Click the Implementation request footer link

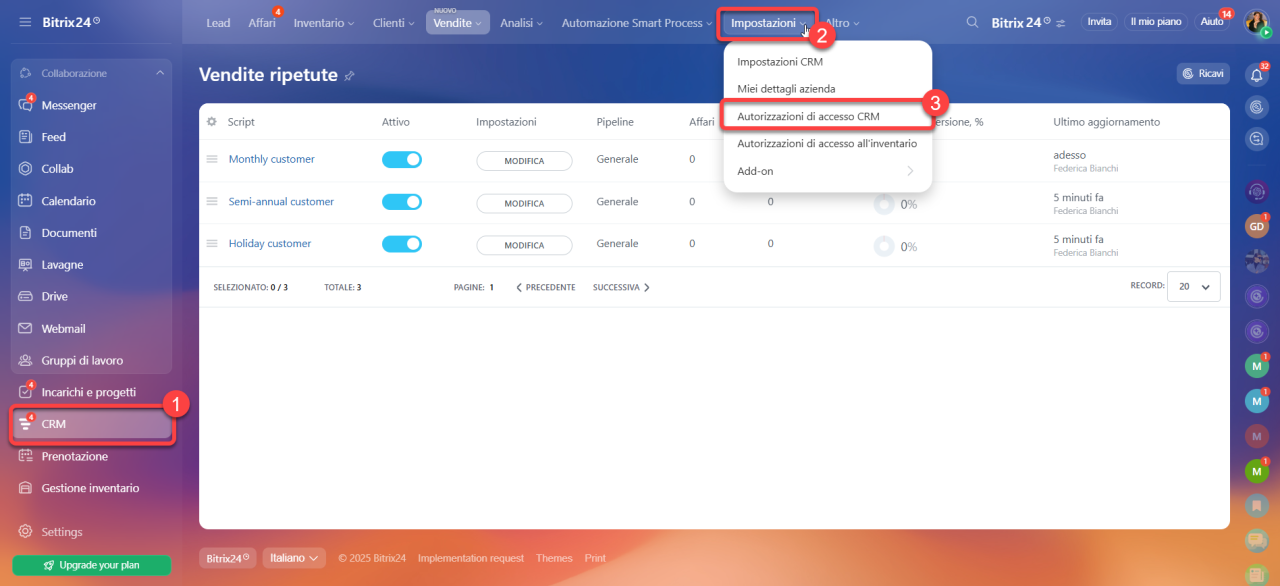471,558
